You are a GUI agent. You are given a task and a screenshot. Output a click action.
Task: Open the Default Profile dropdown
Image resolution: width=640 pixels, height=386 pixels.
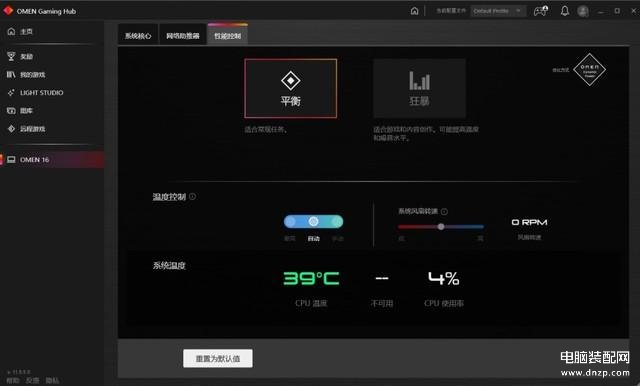pos(498,11)
